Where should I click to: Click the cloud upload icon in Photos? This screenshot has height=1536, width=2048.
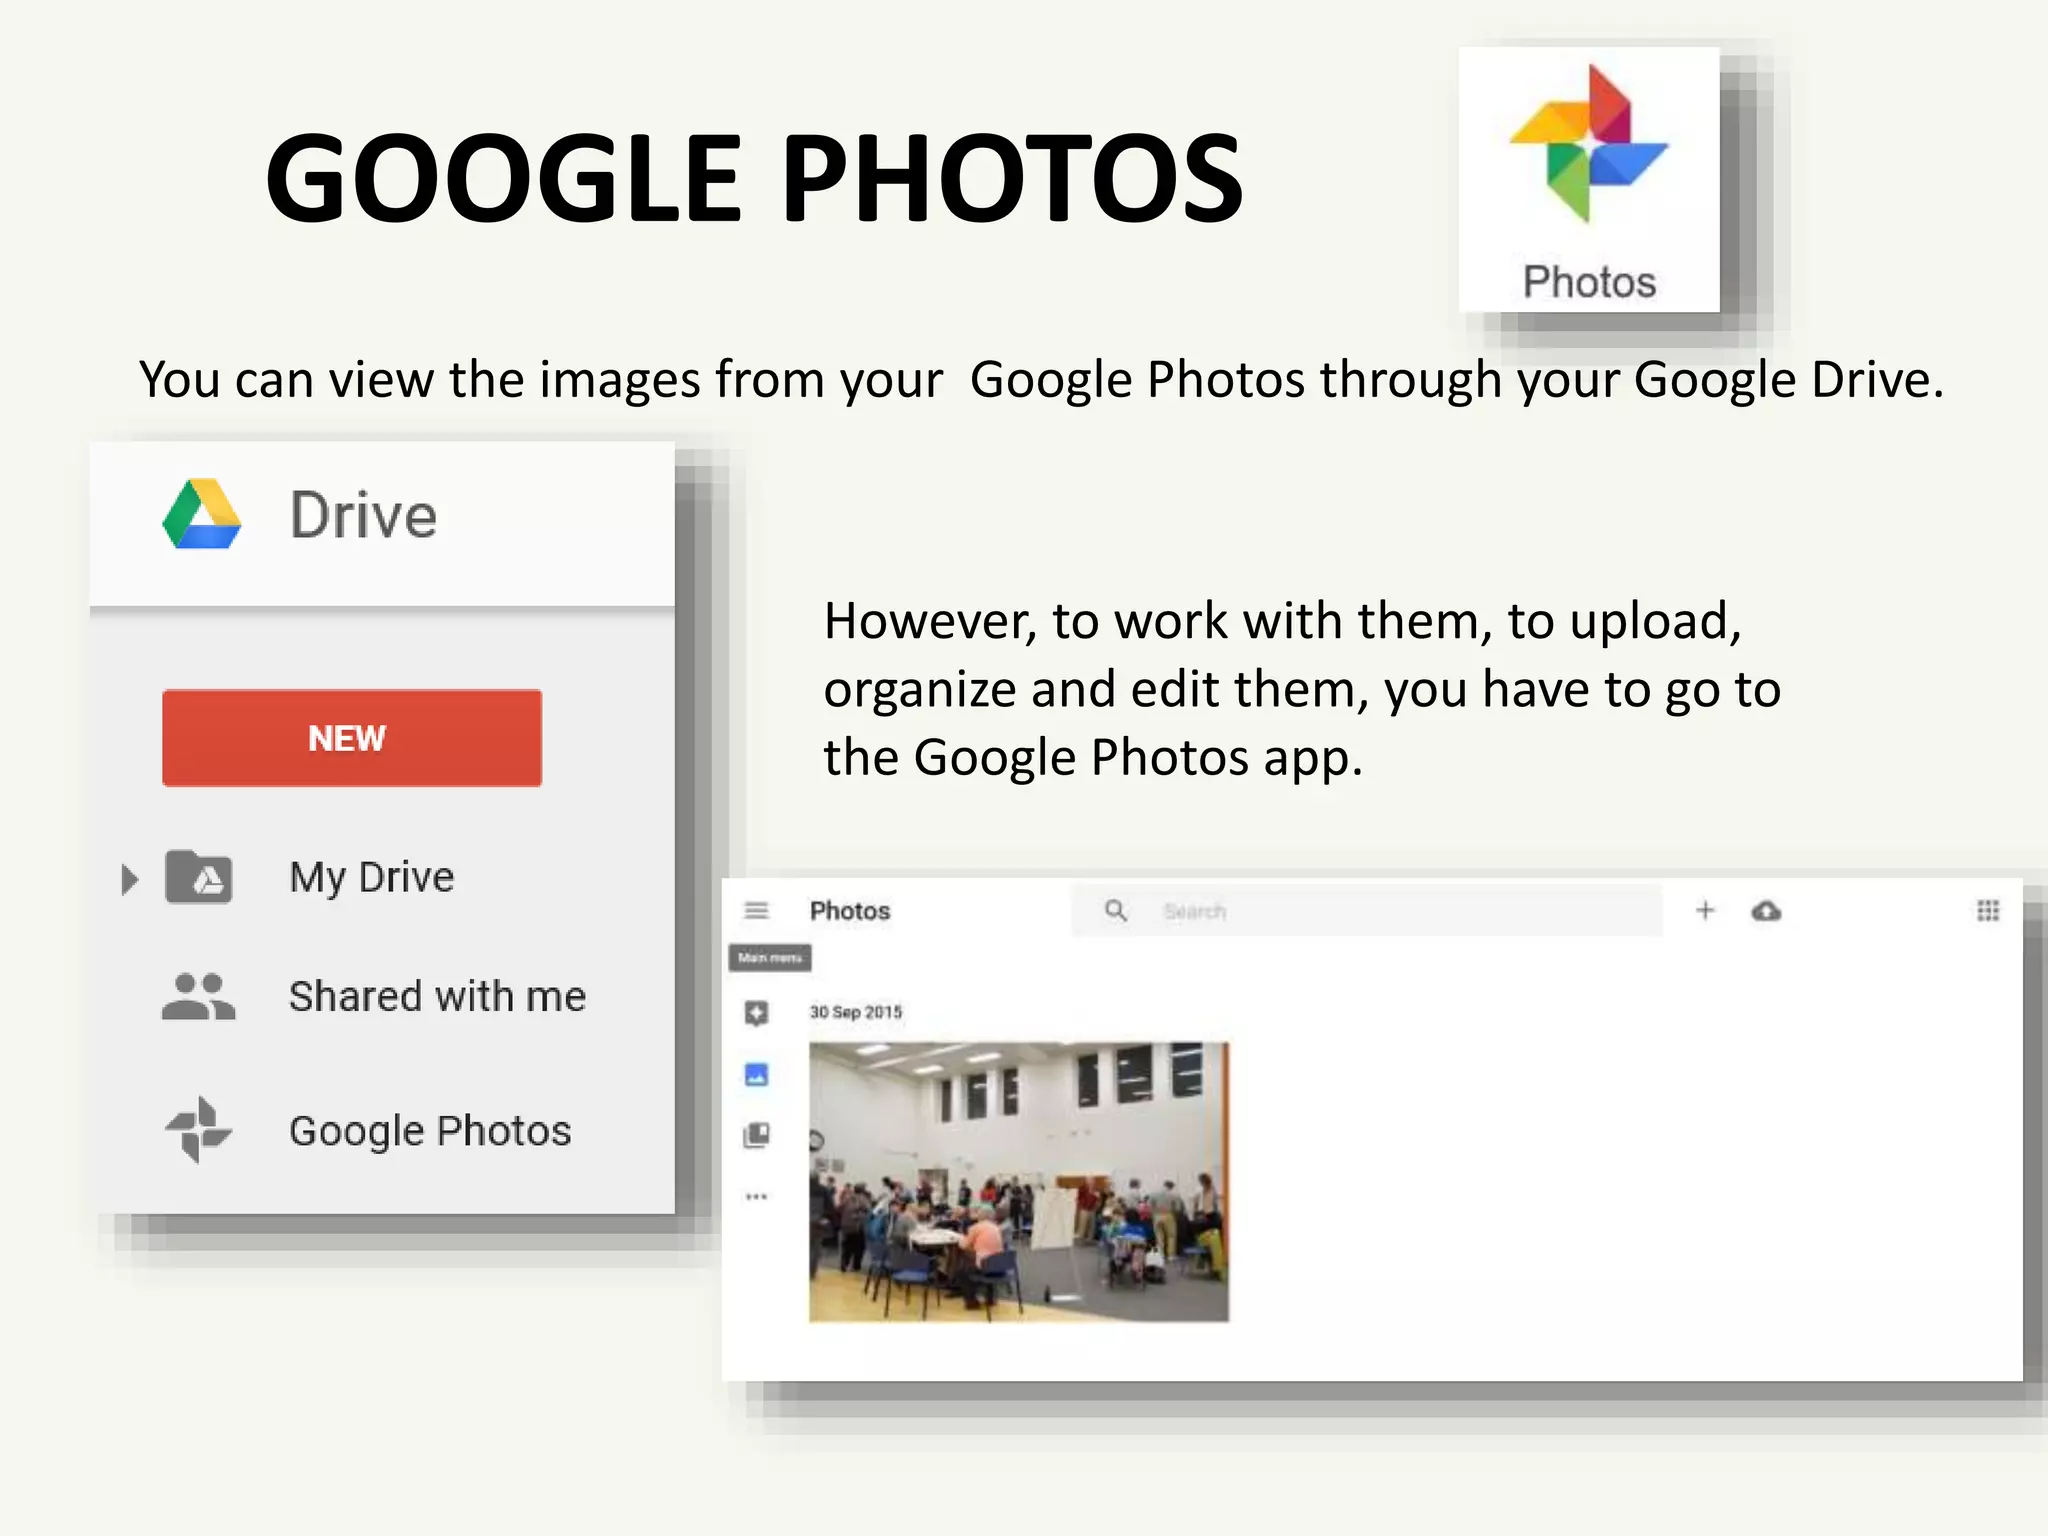1766,911
